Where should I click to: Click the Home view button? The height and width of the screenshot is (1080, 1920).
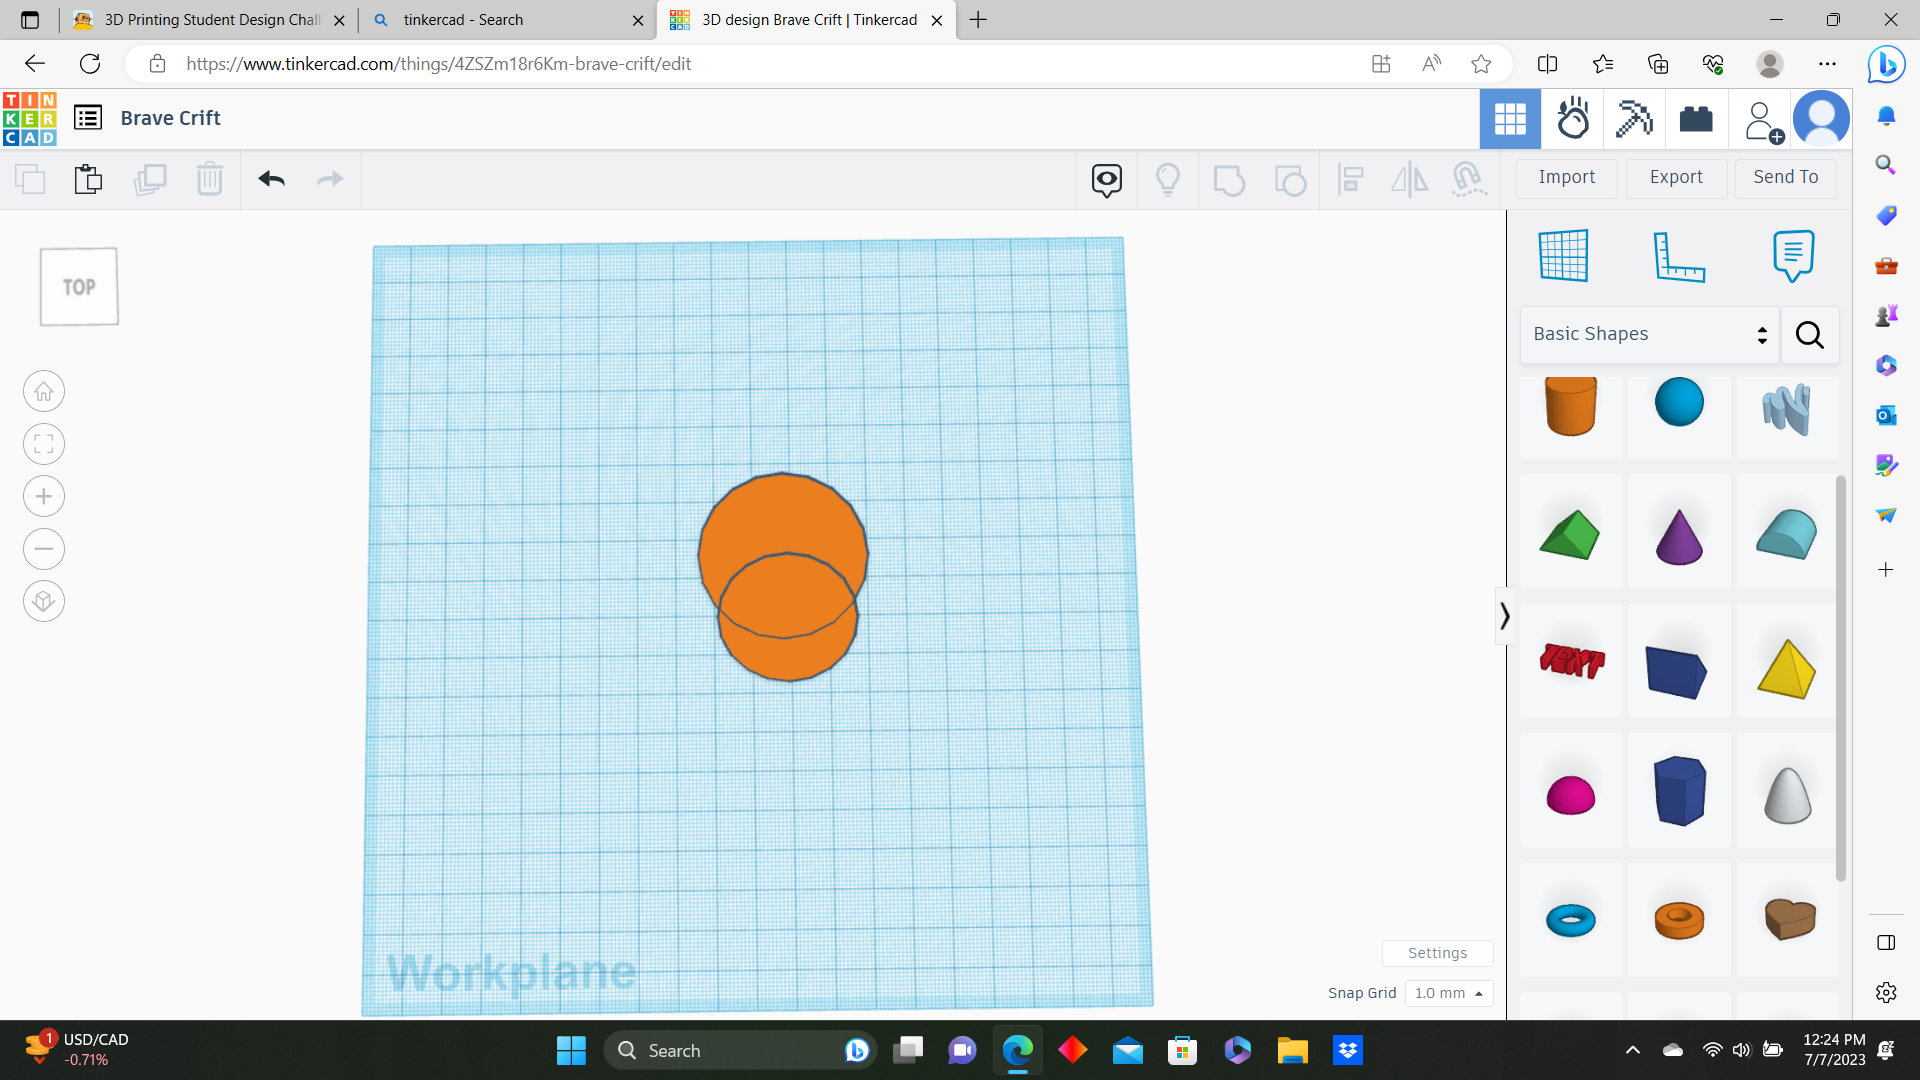click(x=44, y=391)
